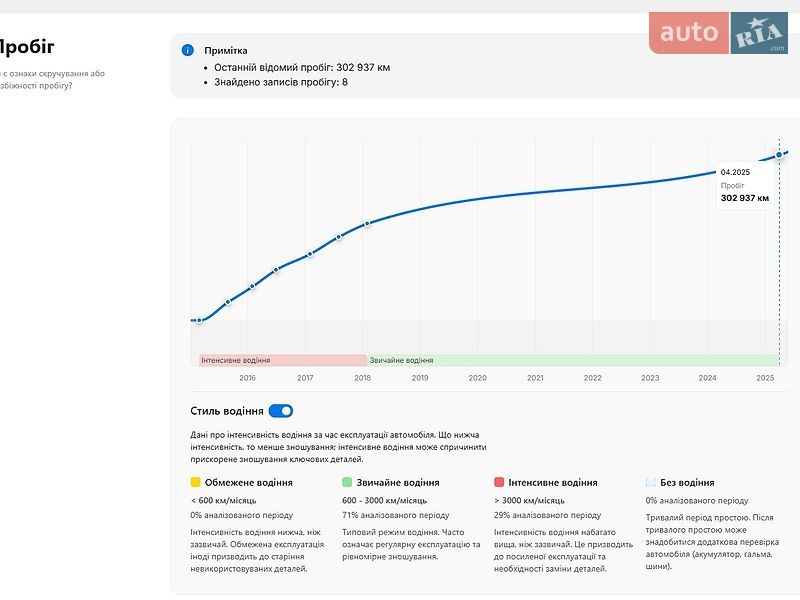Click the mileage data point at 2018

click(366, 224)
